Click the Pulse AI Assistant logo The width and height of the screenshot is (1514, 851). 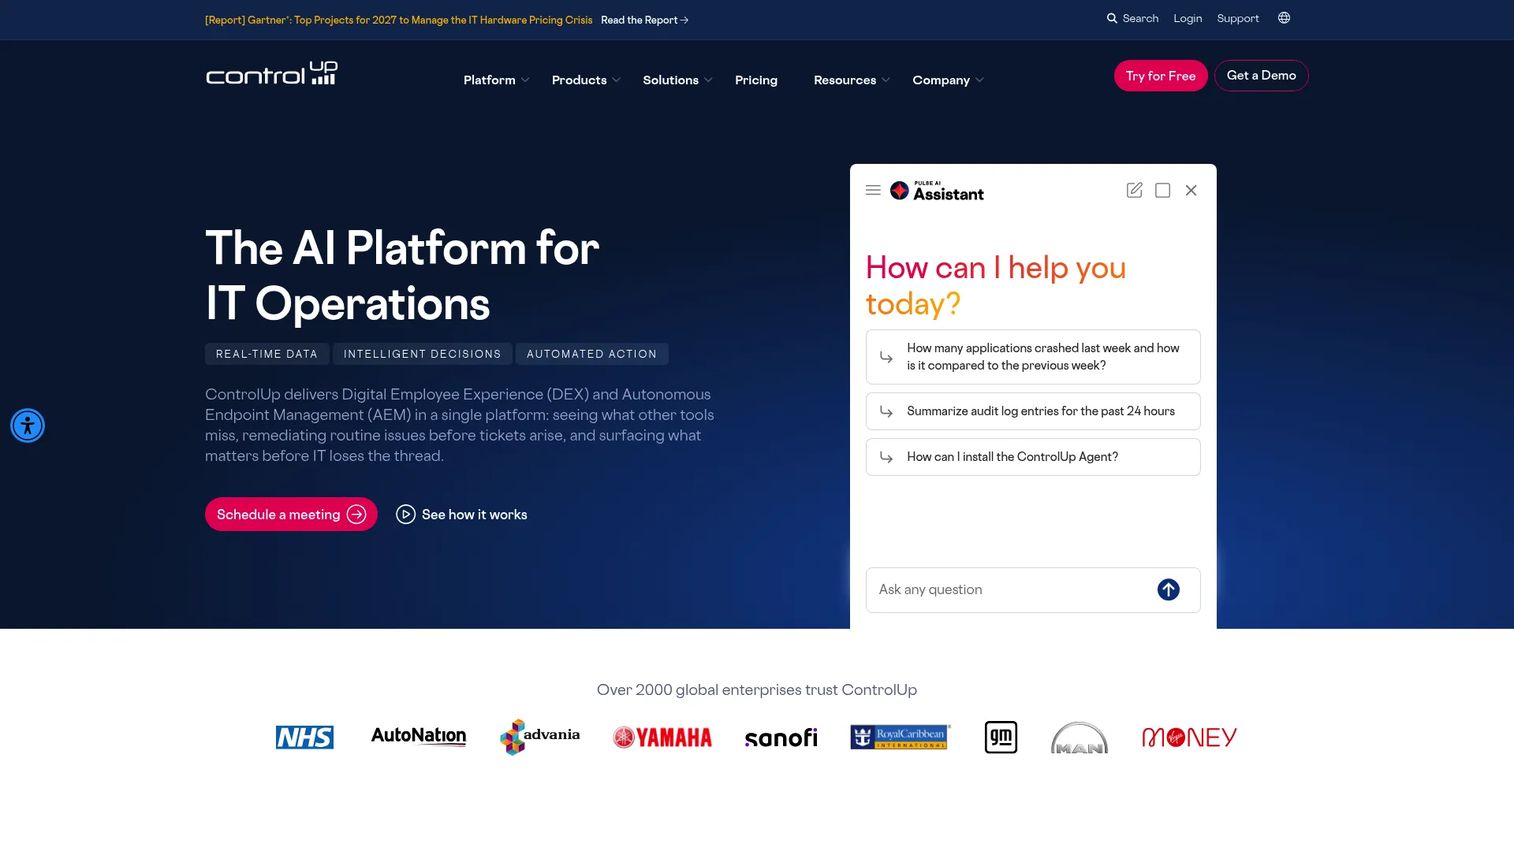(937, 191)
